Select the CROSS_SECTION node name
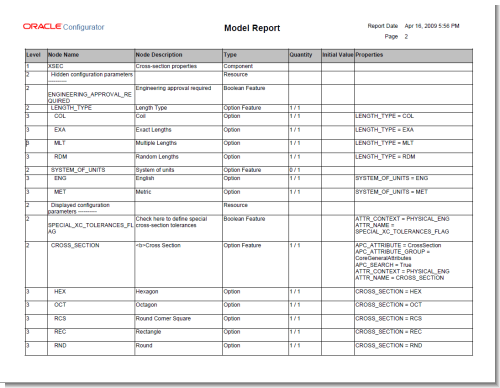 [x=75, y=245]
